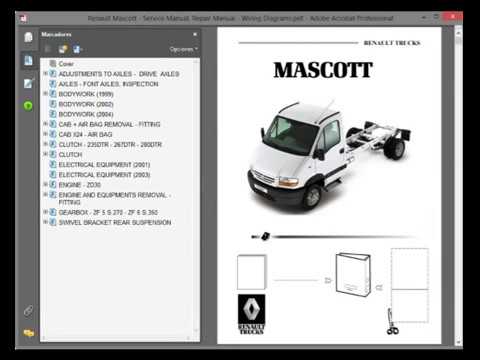Open 'ADJUSTMENTS TO AXLES - DRIVE AXLES' bookmark
This screenshot has height=360, width=480.
[119, 74]
